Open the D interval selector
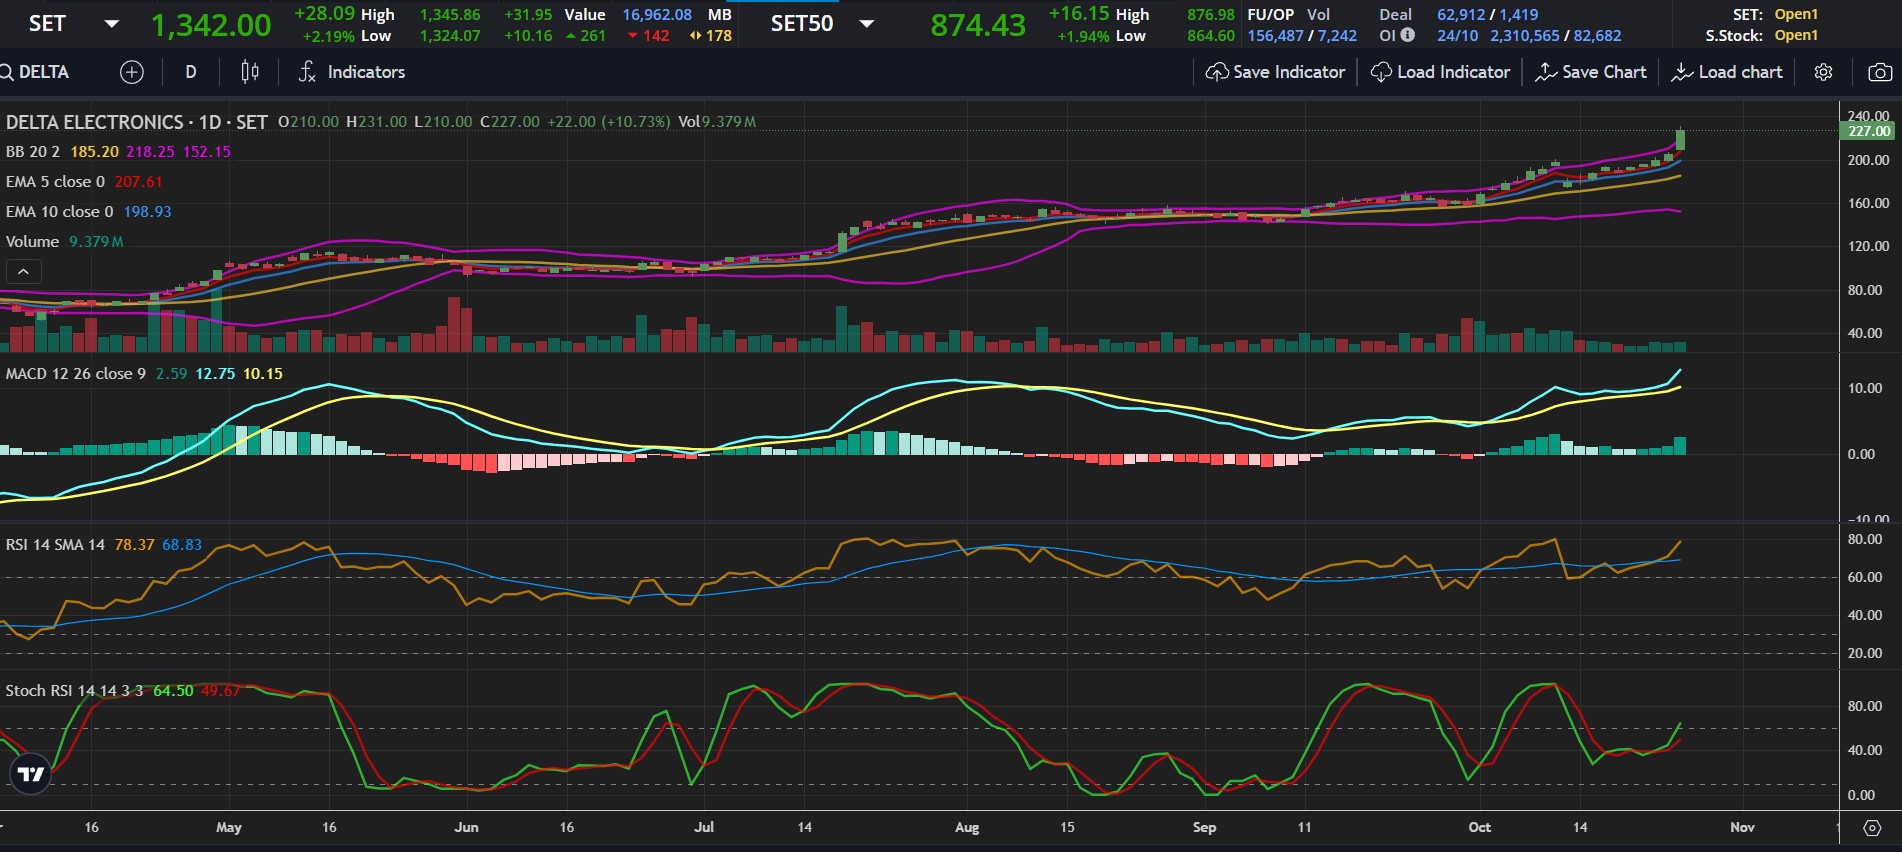The width and height of the screenshot is (1902, 852). tap(191, 72)
